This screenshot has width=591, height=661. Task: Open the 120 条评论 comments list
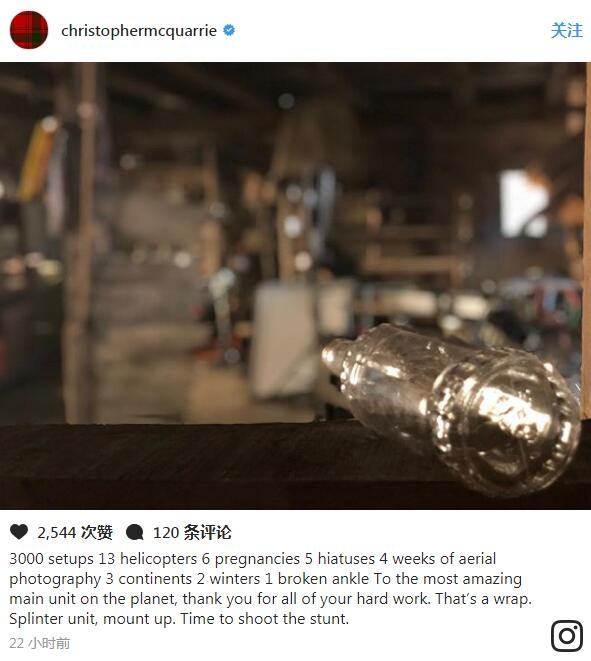click(x=192, y=532)
